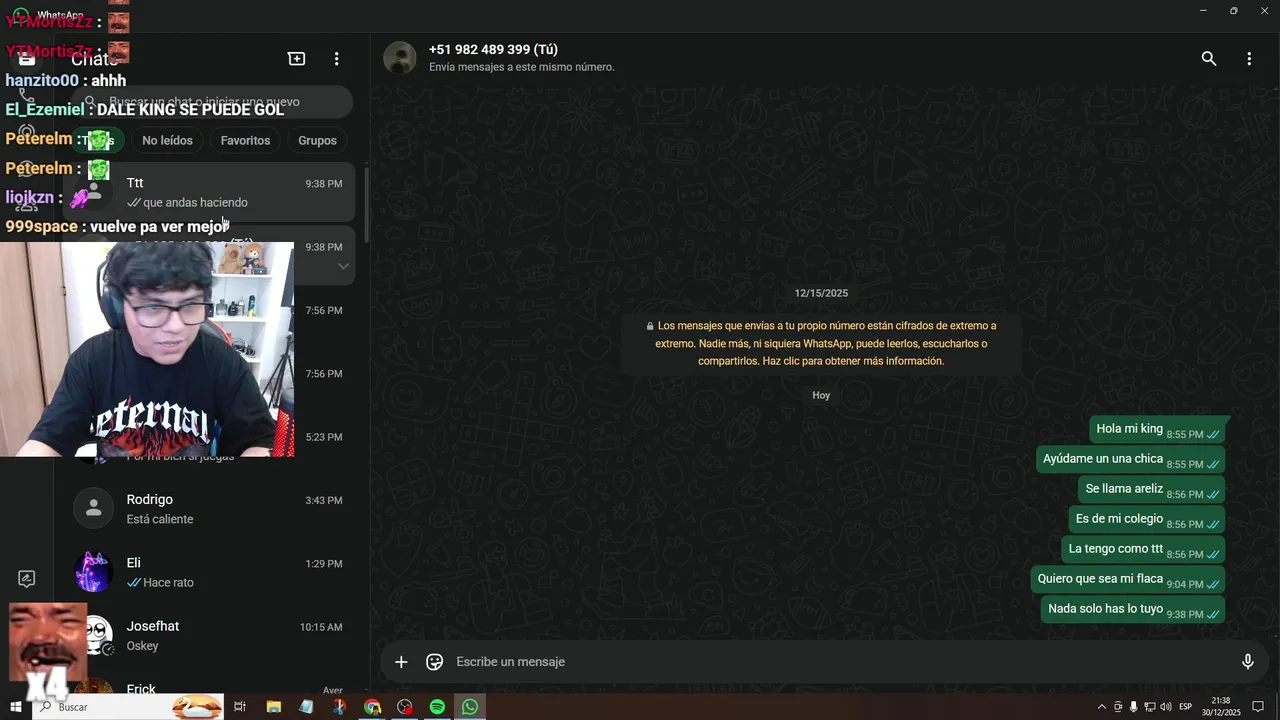1280x720 pixels.
Task: Click the Hoy date label
Action: coord(821,395)
